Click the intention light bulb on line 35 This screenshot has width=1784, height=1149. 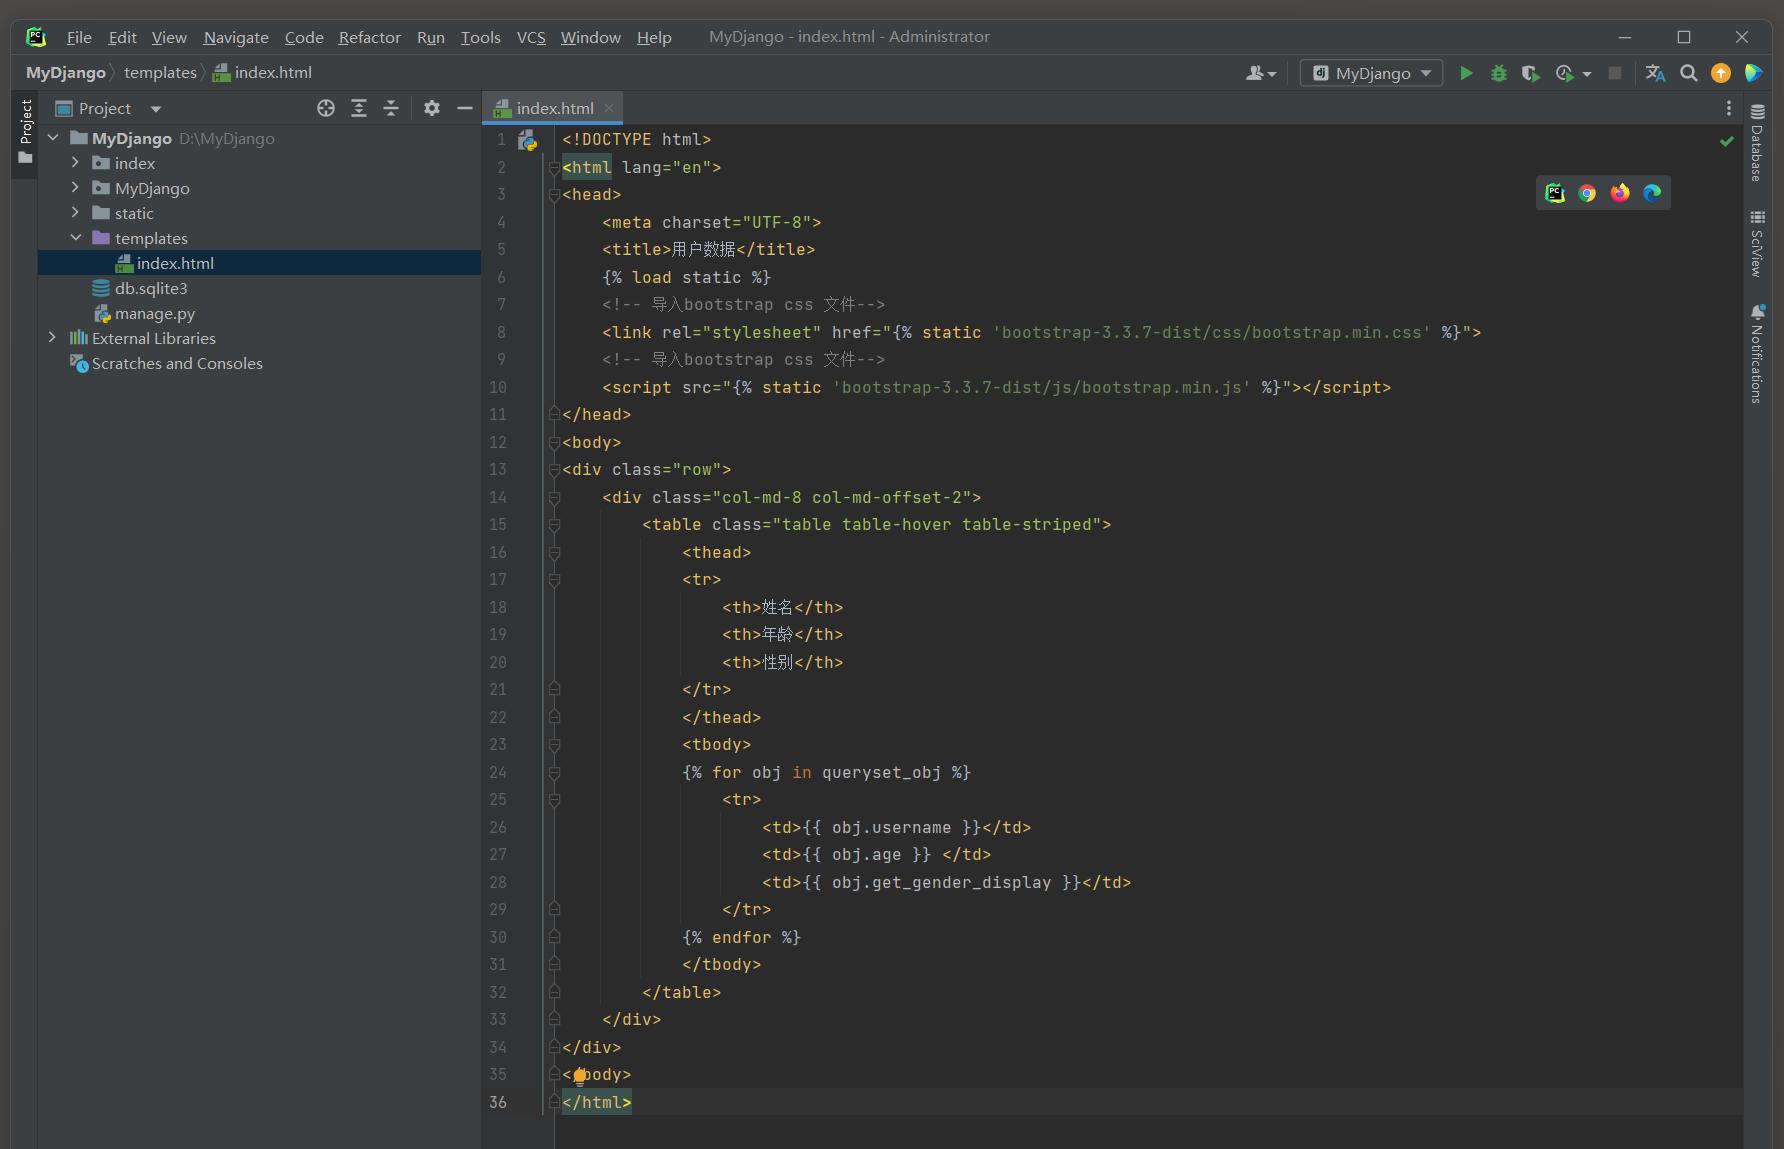pos(579,1076)
